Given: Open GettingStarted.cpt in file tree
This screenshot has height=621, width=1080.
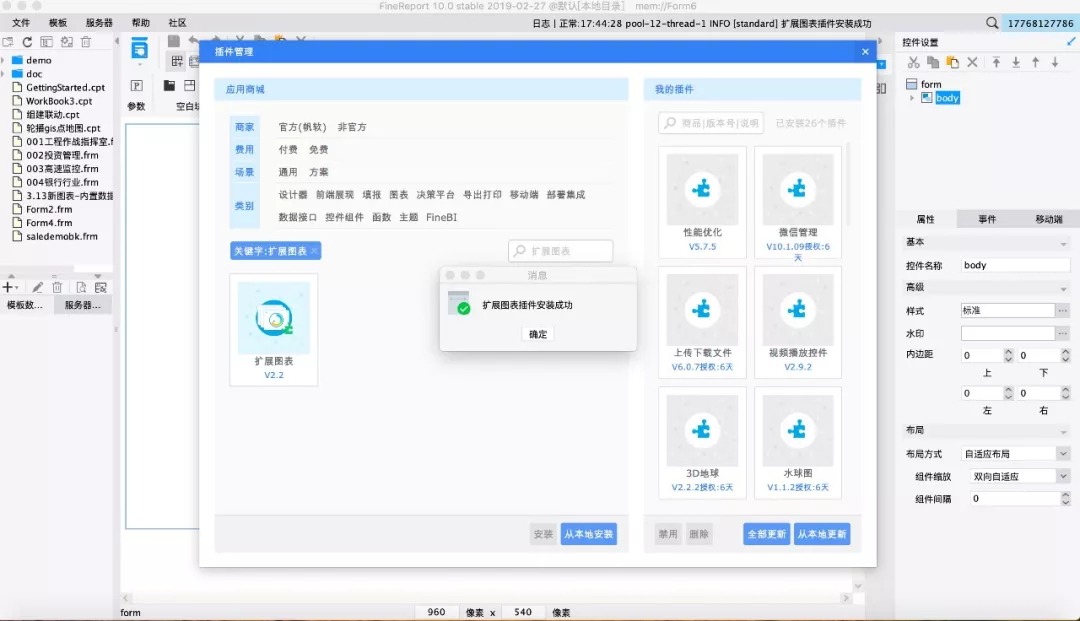Looking at the screenshot, I should click(59, 87).
